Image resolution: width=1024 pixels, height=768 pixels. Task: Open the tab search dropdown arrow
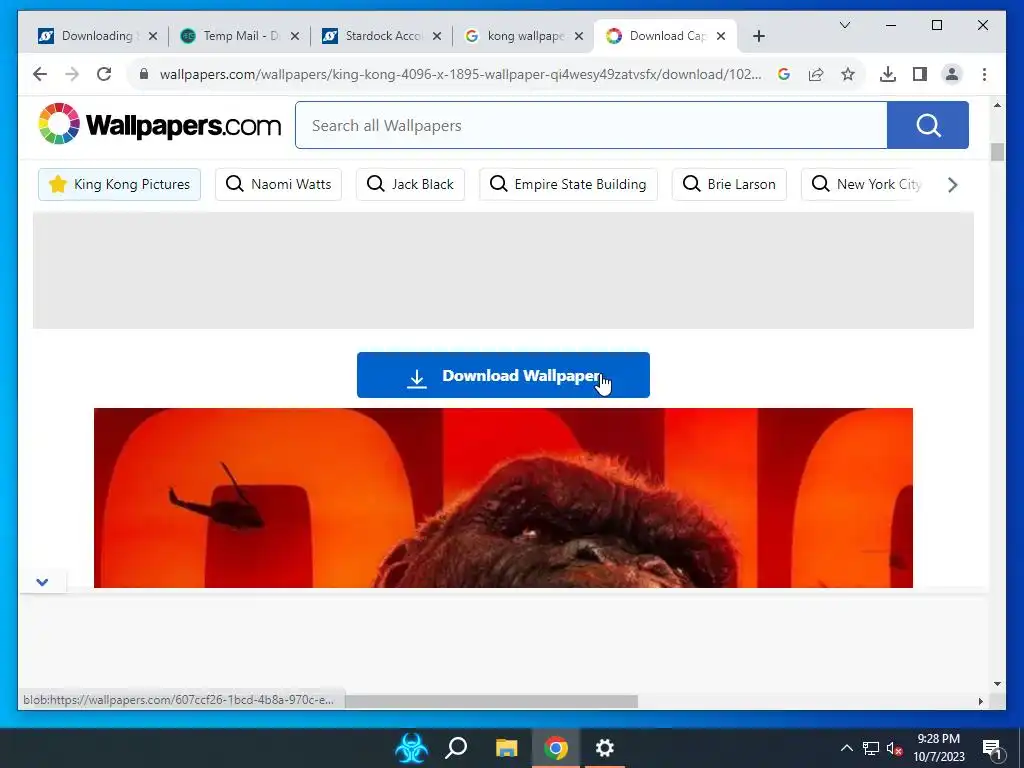coord(844,25)
